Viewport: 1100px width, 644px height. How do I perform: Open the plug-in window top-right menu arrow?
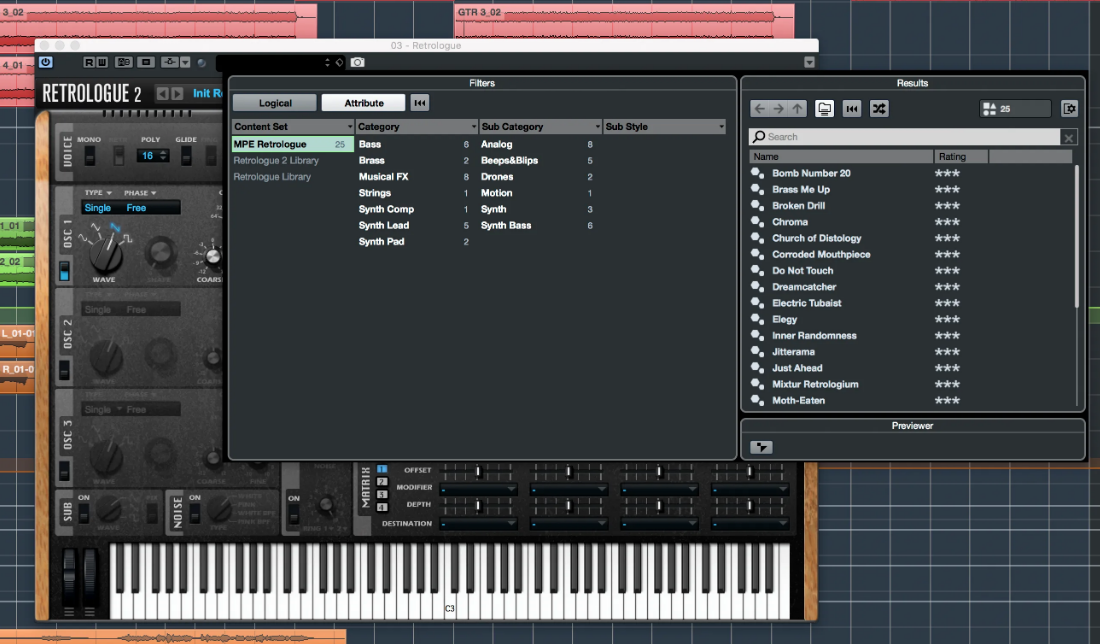pyautogui.click(x=810, y=62)
